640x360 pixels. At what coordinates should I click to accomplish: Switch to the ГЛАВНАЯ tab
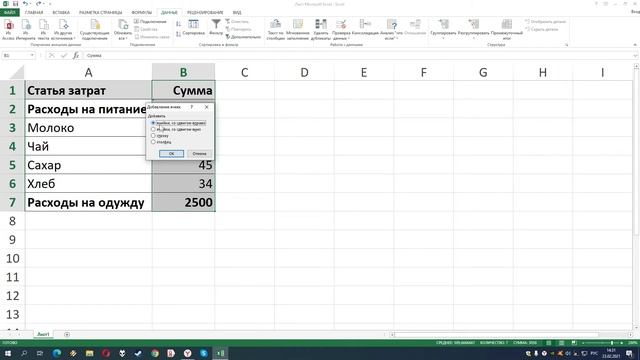34,12
